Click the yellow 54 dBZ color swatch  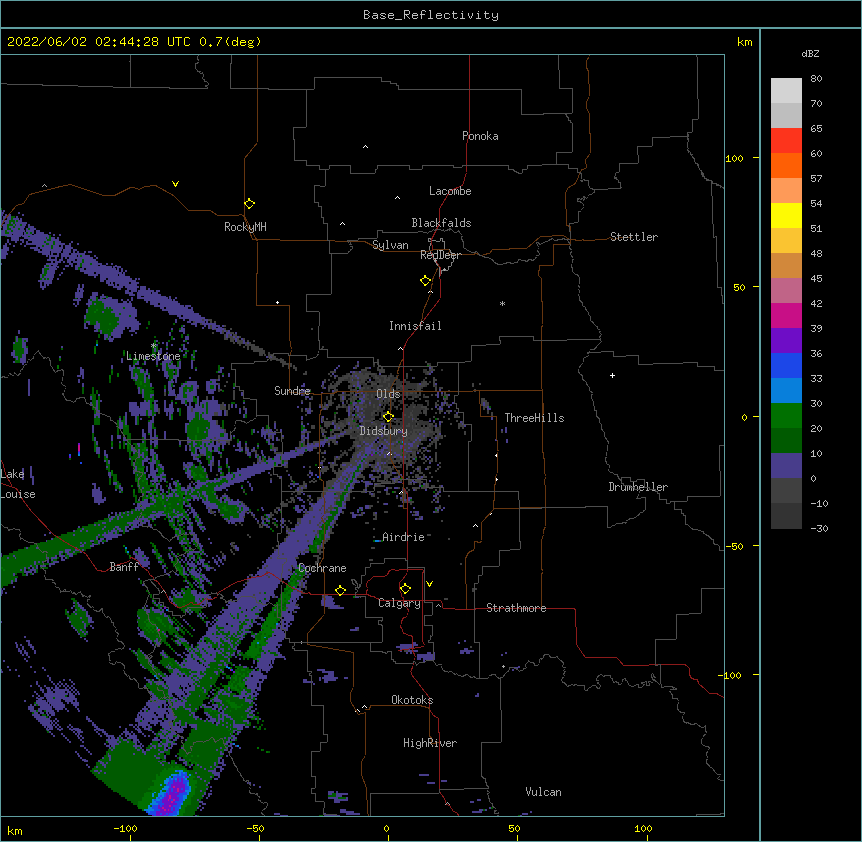786,215
